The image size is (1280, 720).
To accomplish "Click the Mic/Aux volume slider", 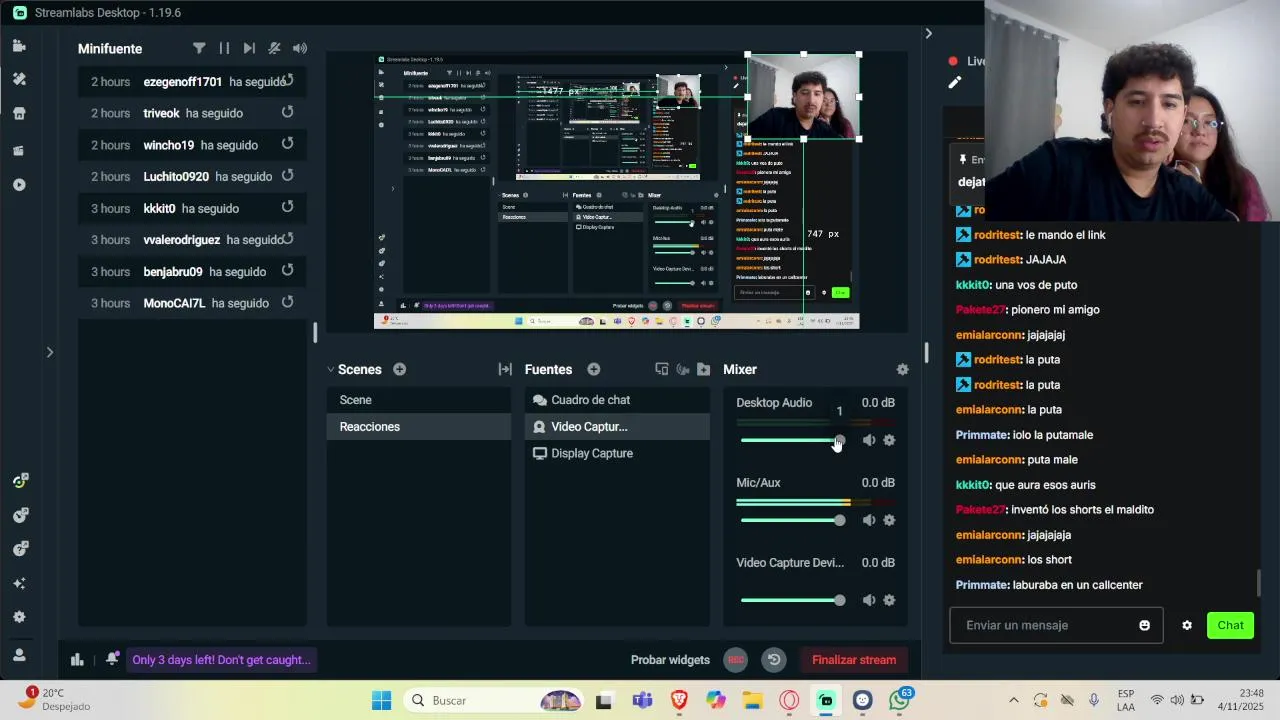I will [792, 520].
